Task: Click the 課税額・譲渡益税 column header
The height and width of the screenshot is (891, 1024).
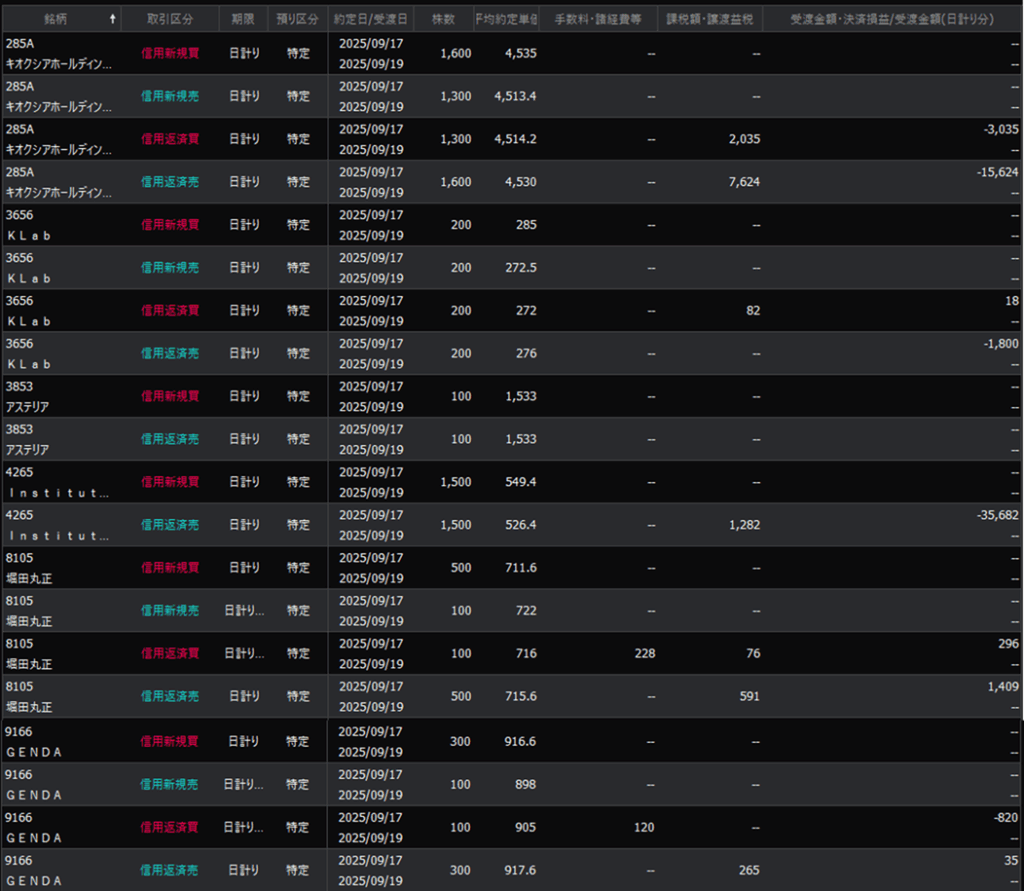Action: (710, 19)
